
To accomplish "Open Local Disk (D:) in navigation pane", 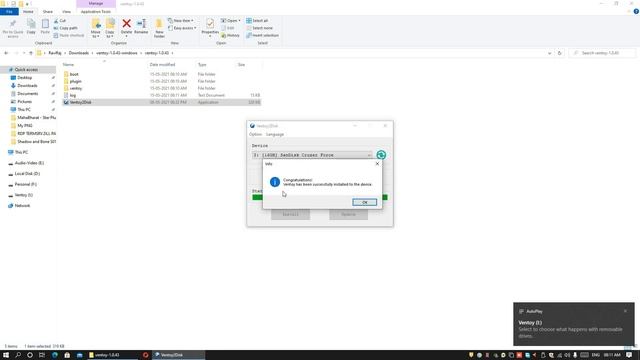I will click(x=27, y=173).
